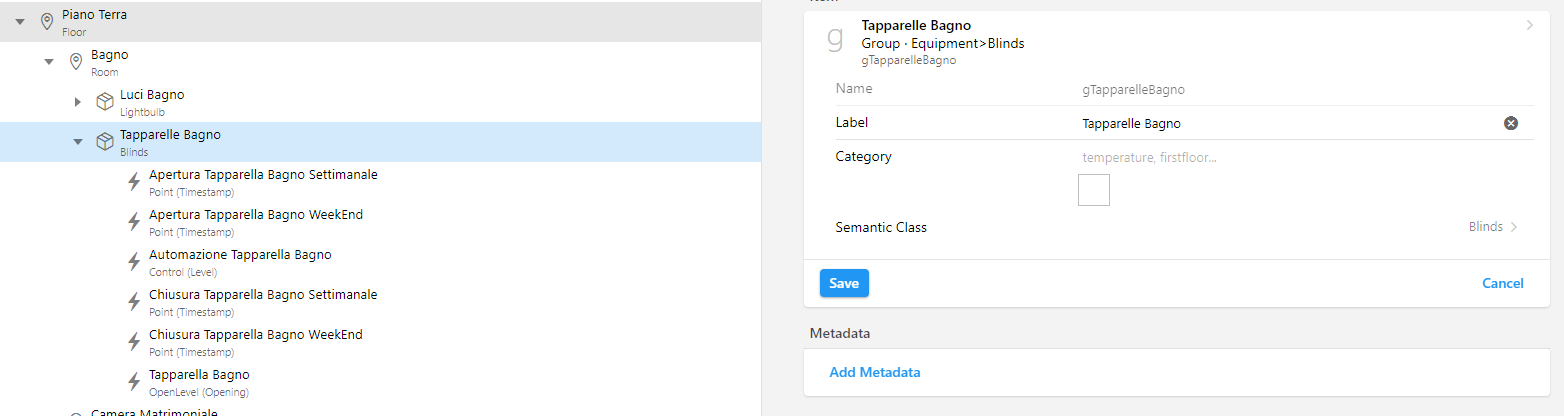1564x416 pixels.
Task: Click lightning icon of Chiusura Tapparella Bagno WeekEnd
Action: coord(134,342)
